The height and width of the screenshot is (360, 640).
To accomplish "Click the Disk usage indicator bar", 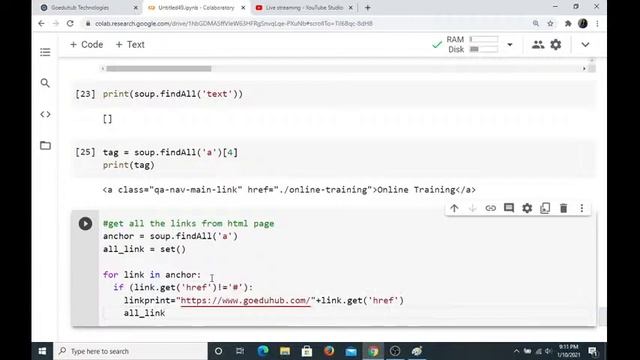I will 484,49.
